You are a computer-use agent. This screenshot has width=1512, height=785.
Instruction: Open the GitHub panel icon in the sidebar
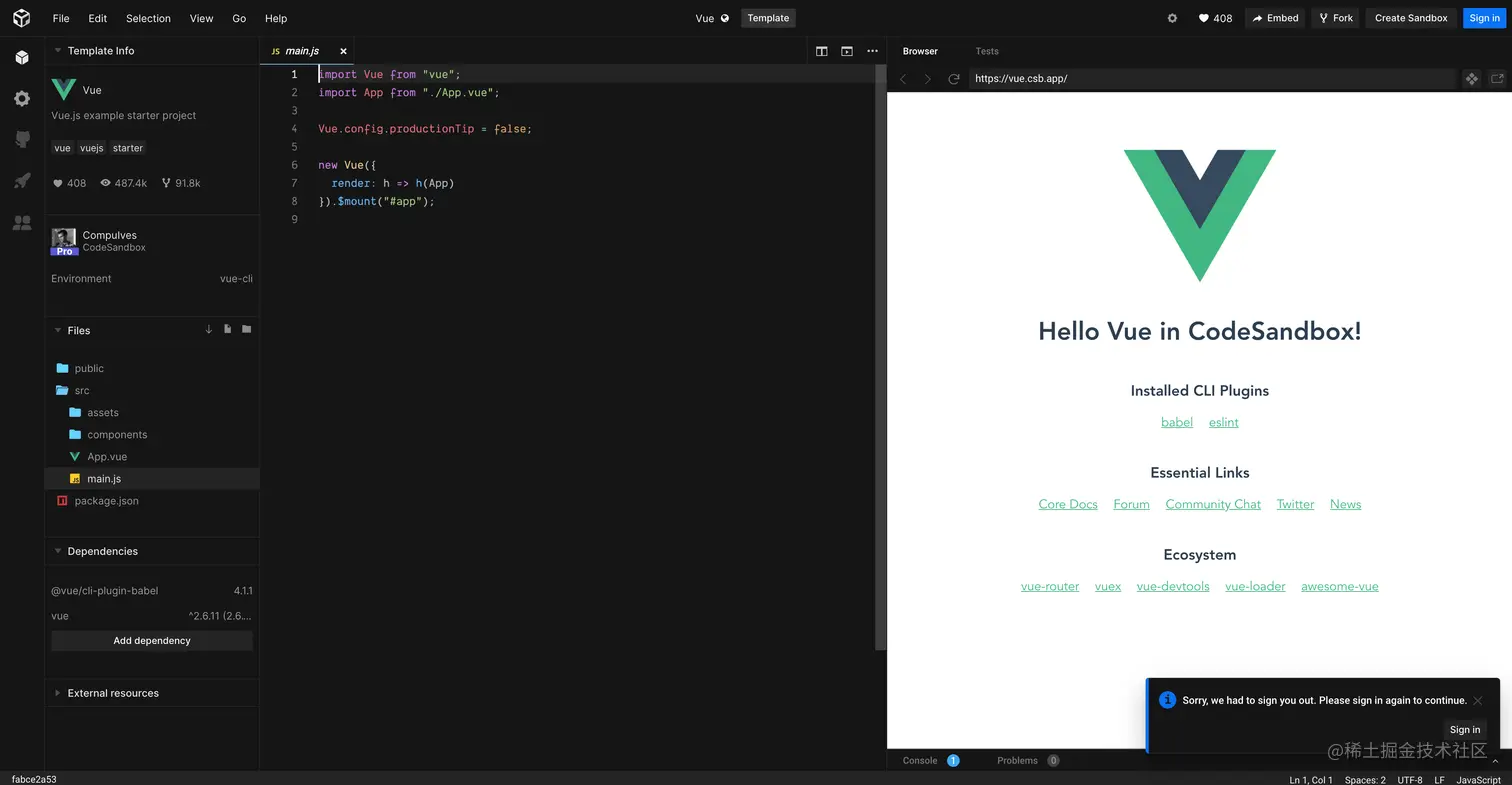coord(22,140)
